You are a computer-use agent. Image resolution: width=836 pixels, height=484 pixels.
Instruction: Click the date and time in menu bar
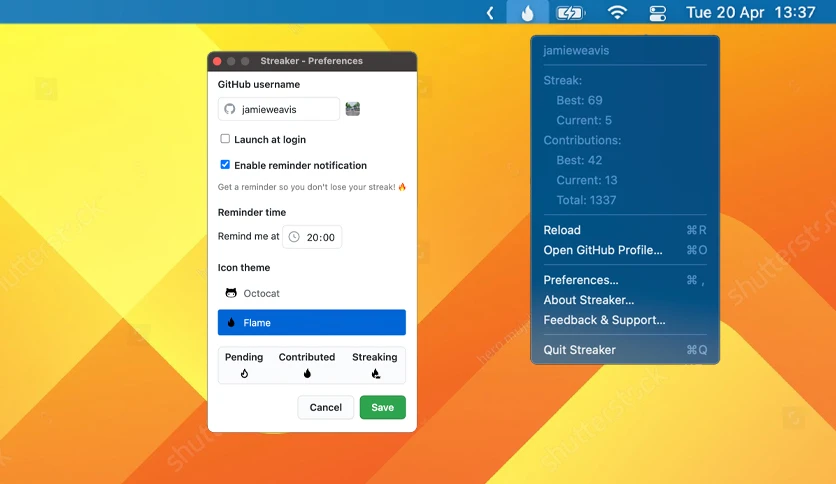751,12
